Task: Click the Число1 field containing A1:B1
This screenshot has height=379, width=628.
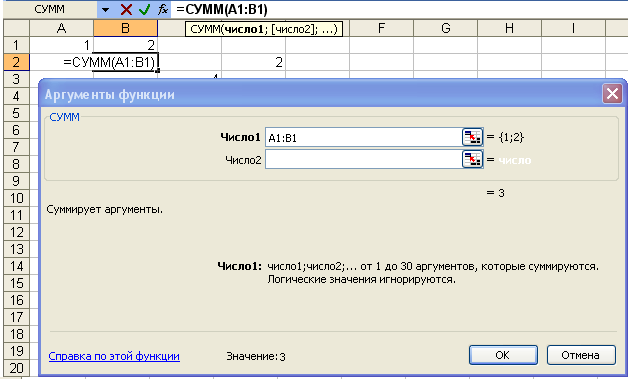Action: pyautogui.click(x=364, y=137)
